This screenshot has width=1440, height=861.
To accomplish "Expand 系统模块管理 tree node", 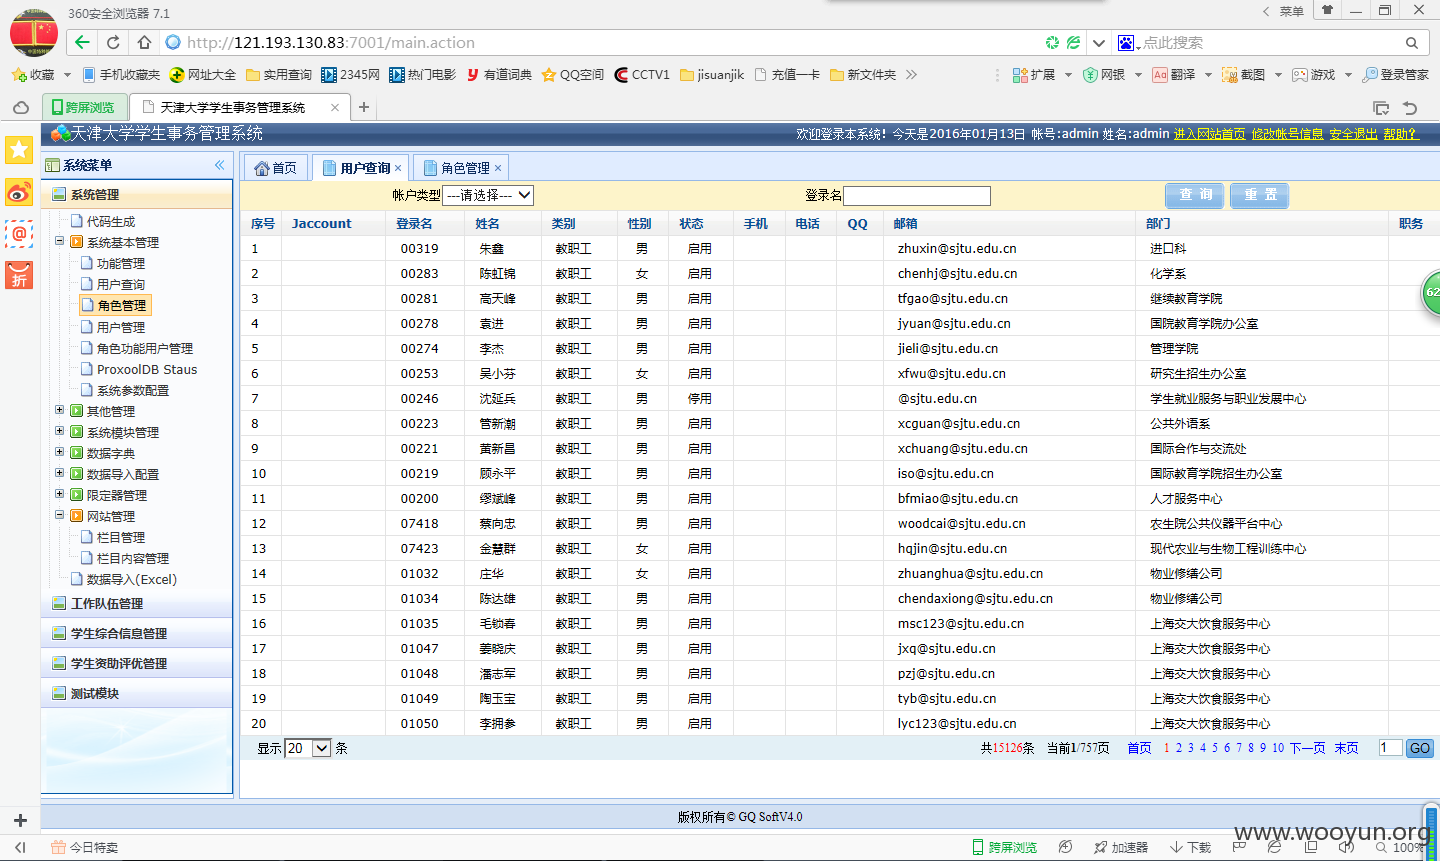I will pos(59,431).
